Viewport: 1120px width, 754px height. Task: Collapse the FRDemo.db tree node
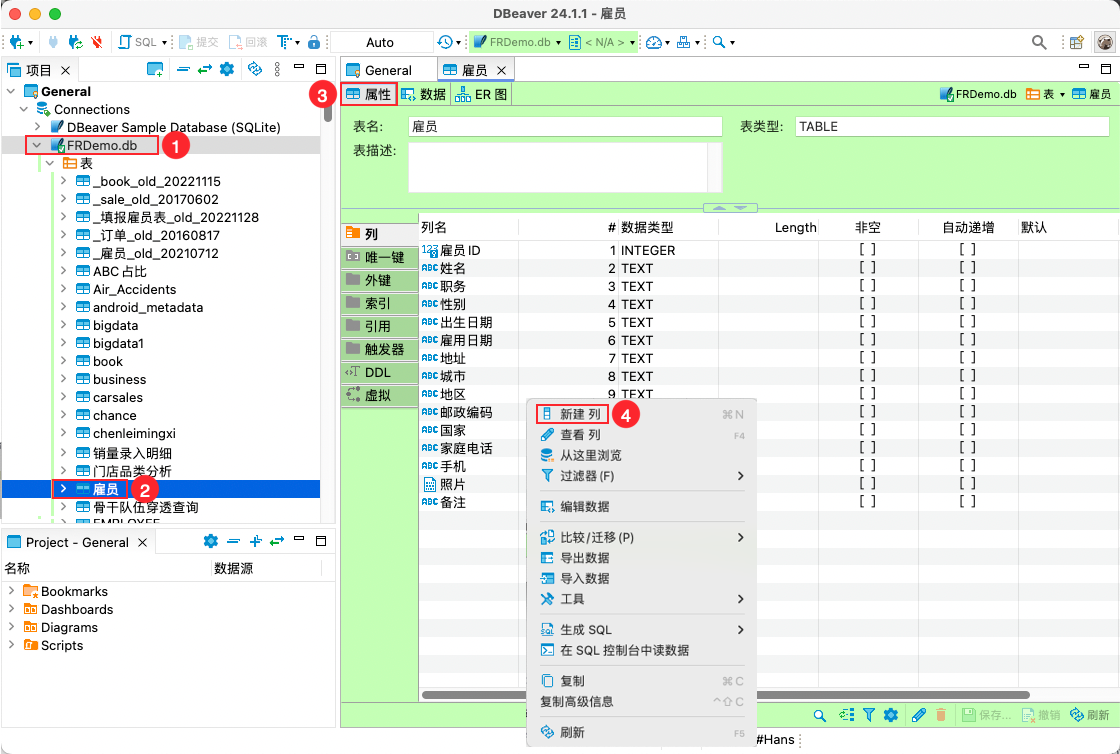(36, 145)
